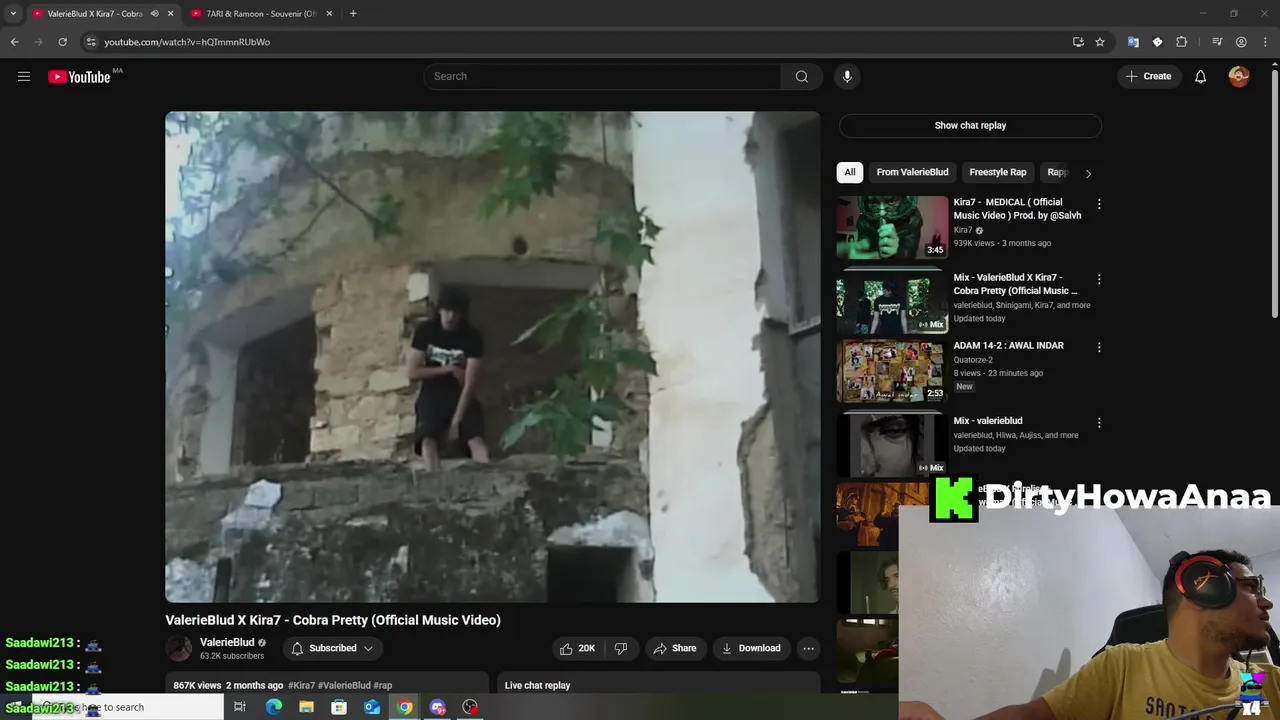Open options for ADAM 14-2 AWAL INDAR
The height and width of the screenshot is (720, 1280).
[1099, 347]
